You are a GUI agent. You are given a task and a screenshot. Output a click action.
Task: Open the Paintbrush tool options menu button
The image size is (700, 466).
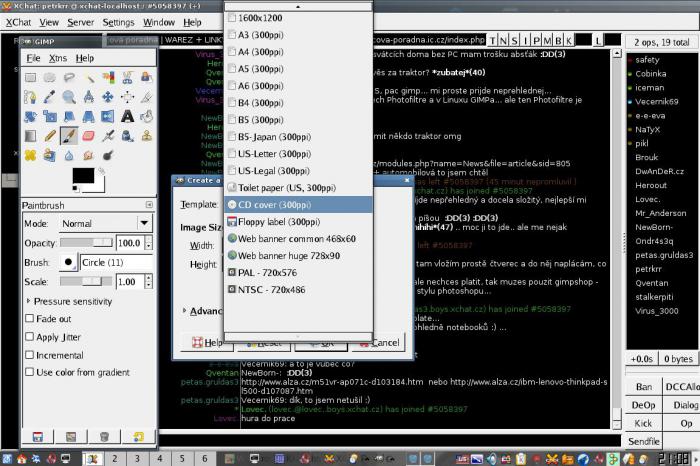coord(149,204)
